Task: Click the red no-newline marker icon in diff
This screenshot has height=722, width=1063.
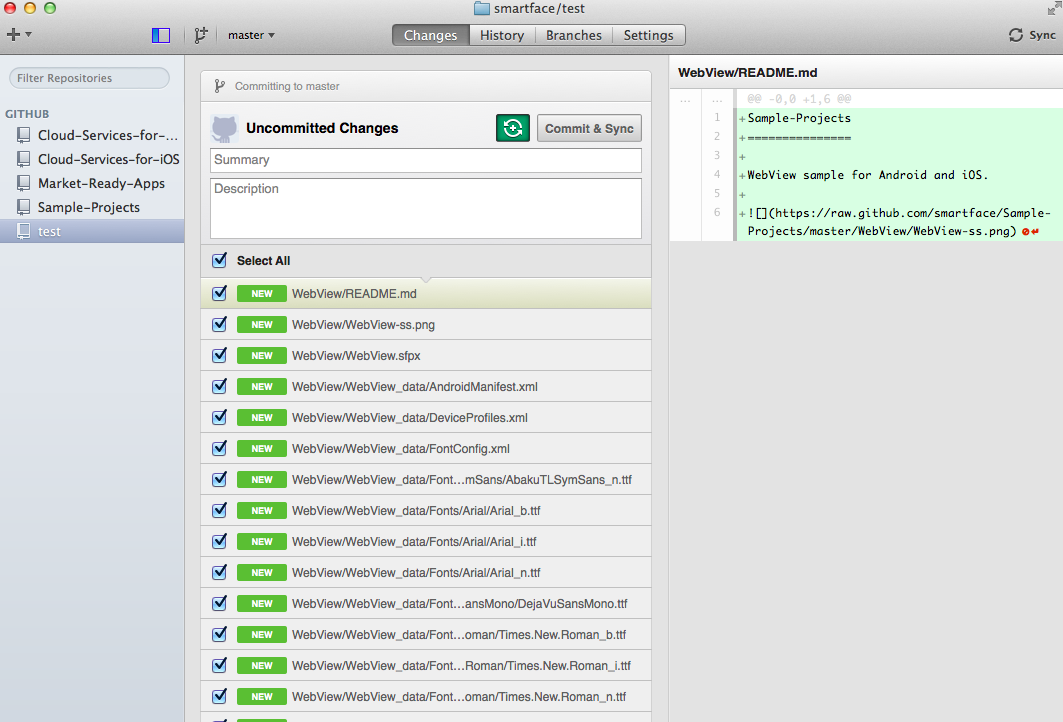Action: pos(1030,232)
